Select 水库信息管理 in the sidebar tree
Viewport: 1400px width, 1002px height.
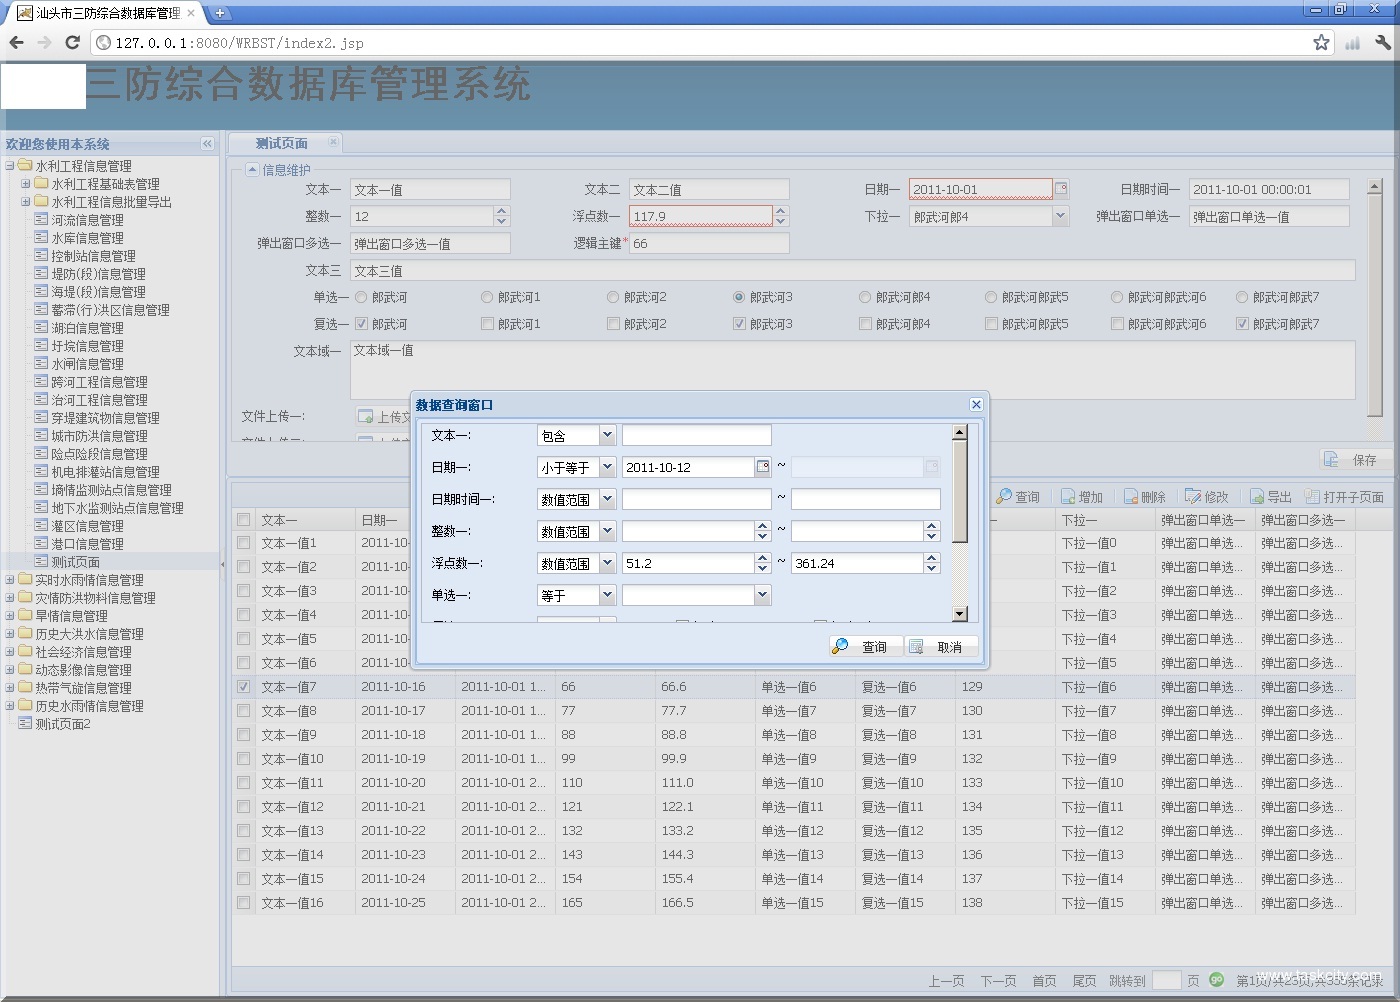coord(87,238)
